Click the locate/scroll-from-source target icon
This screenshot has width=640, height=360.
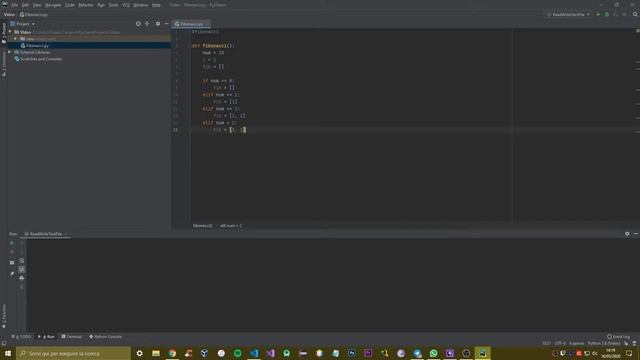138,24
